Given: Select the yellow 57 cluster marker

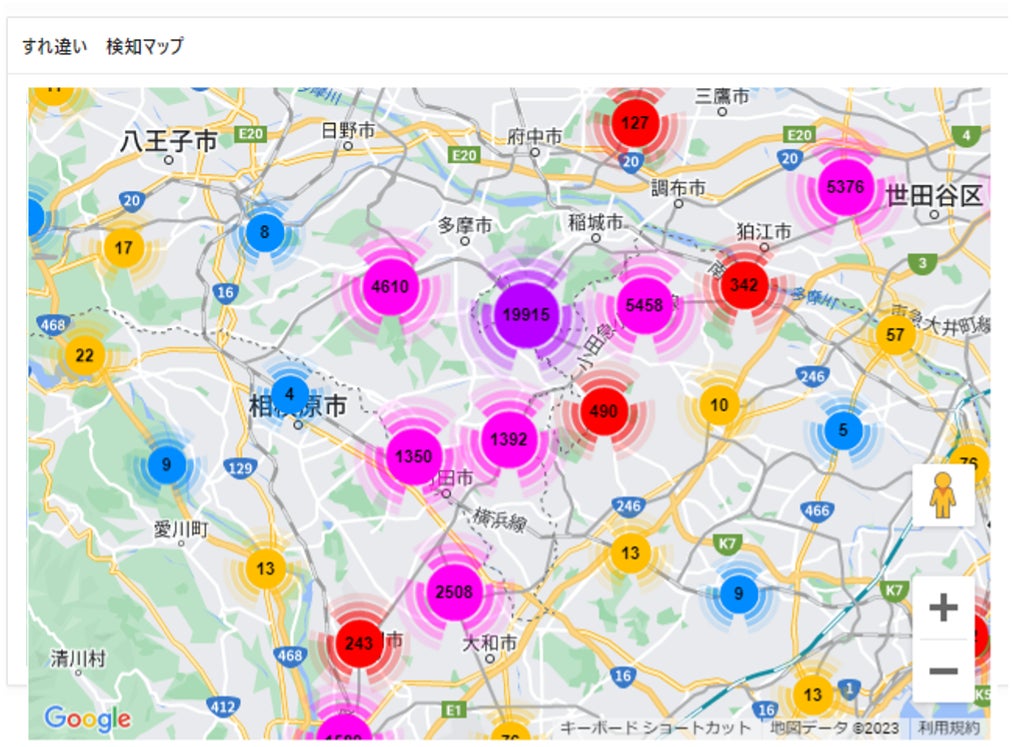Looking at the screenshot, I should [895, 334].
